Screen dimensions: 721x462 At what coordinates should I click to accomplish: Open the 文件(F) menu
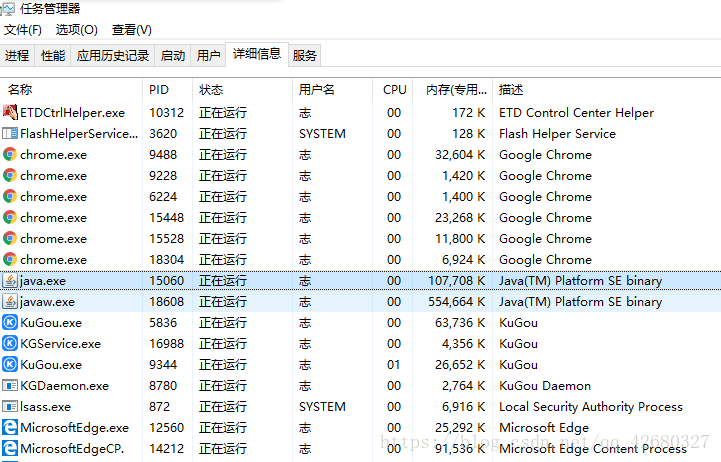point(23,30)
